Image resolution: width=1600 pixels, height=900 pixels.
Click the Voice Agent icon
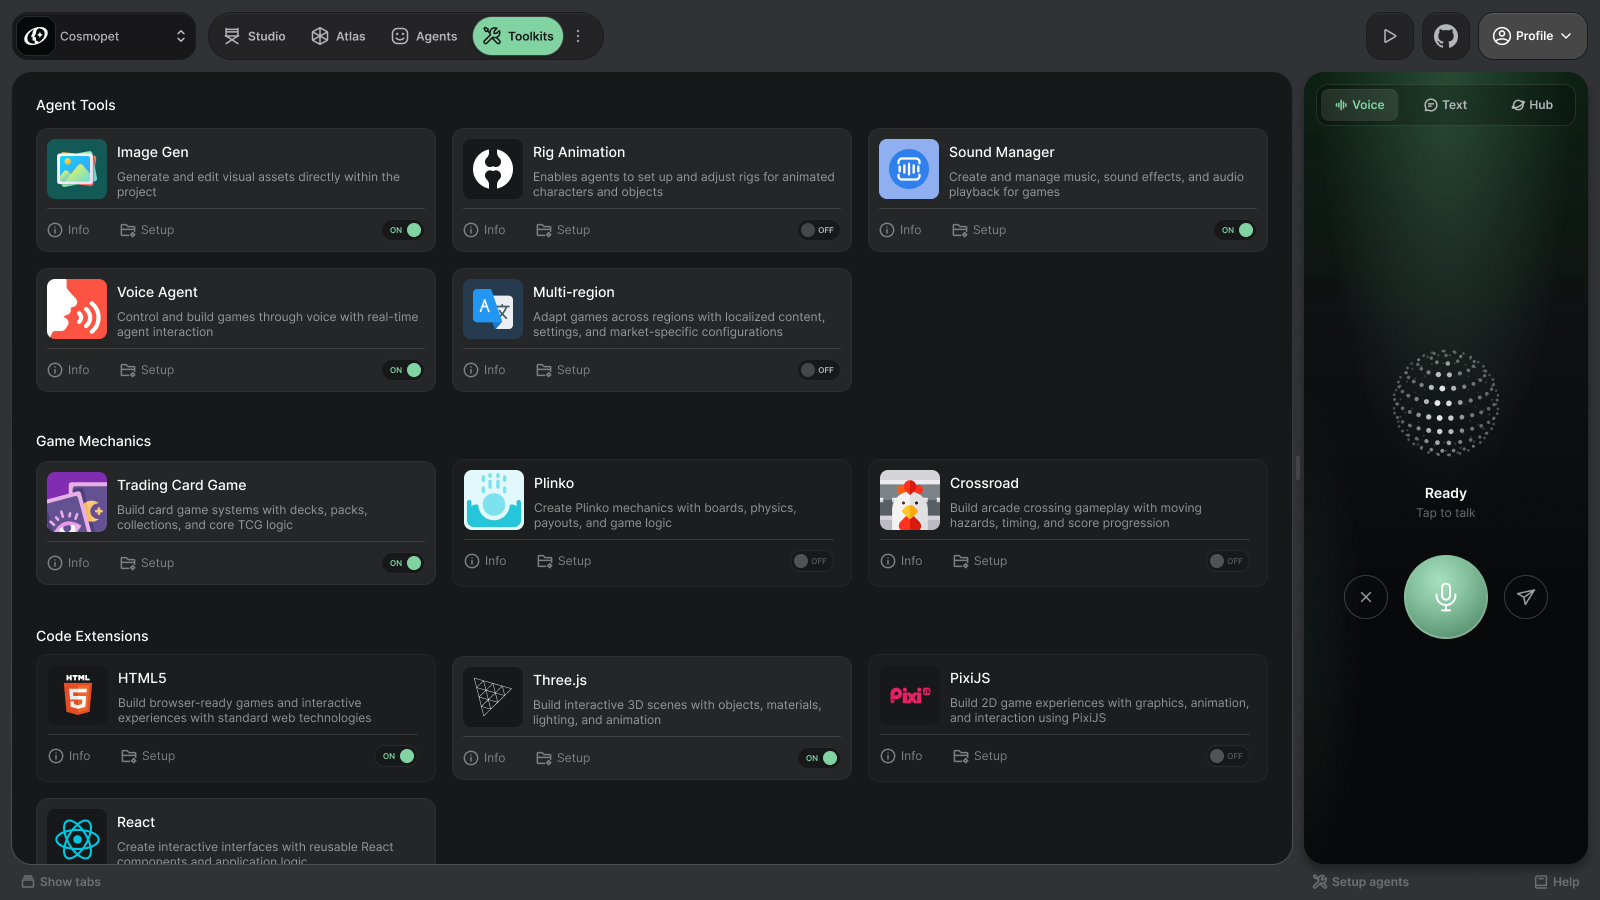click(77, 309)
